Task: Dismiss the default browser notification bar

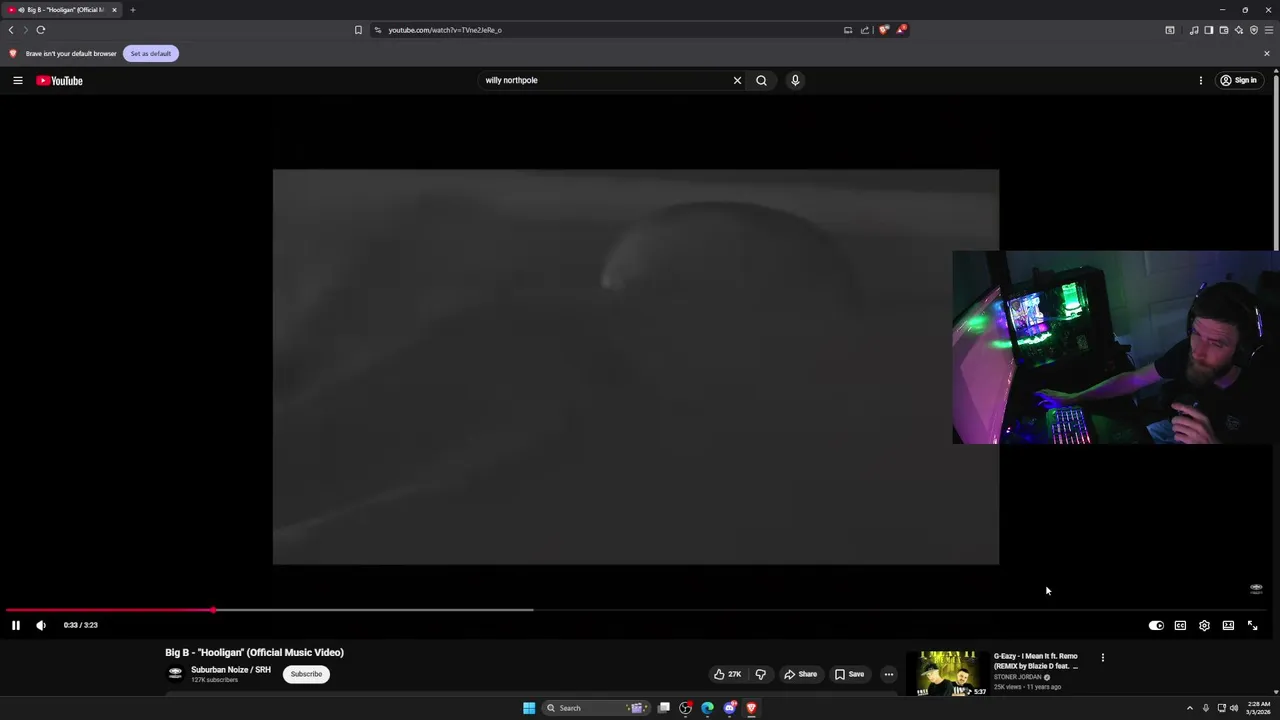Action: 1267,53
